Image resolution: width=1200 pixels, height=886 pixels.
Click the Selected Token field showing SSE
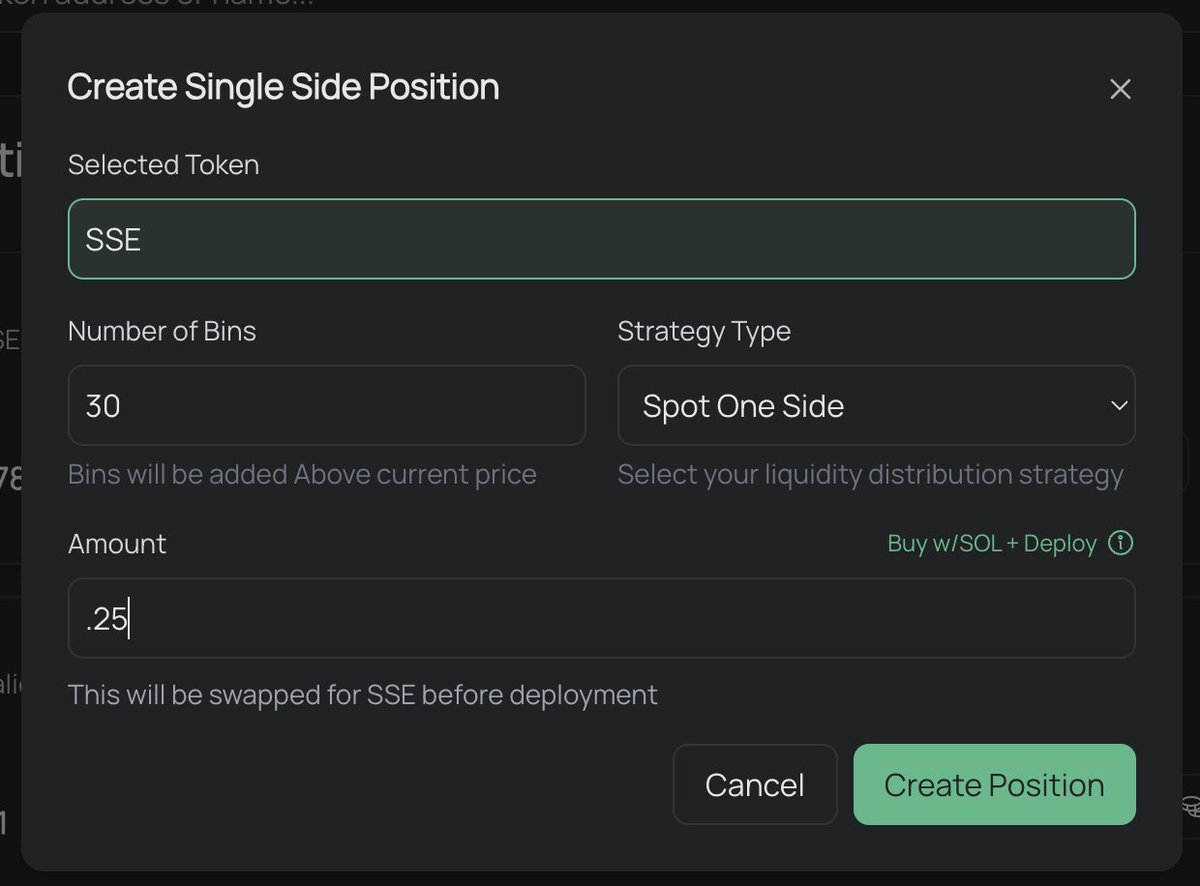tap(601, 239)
